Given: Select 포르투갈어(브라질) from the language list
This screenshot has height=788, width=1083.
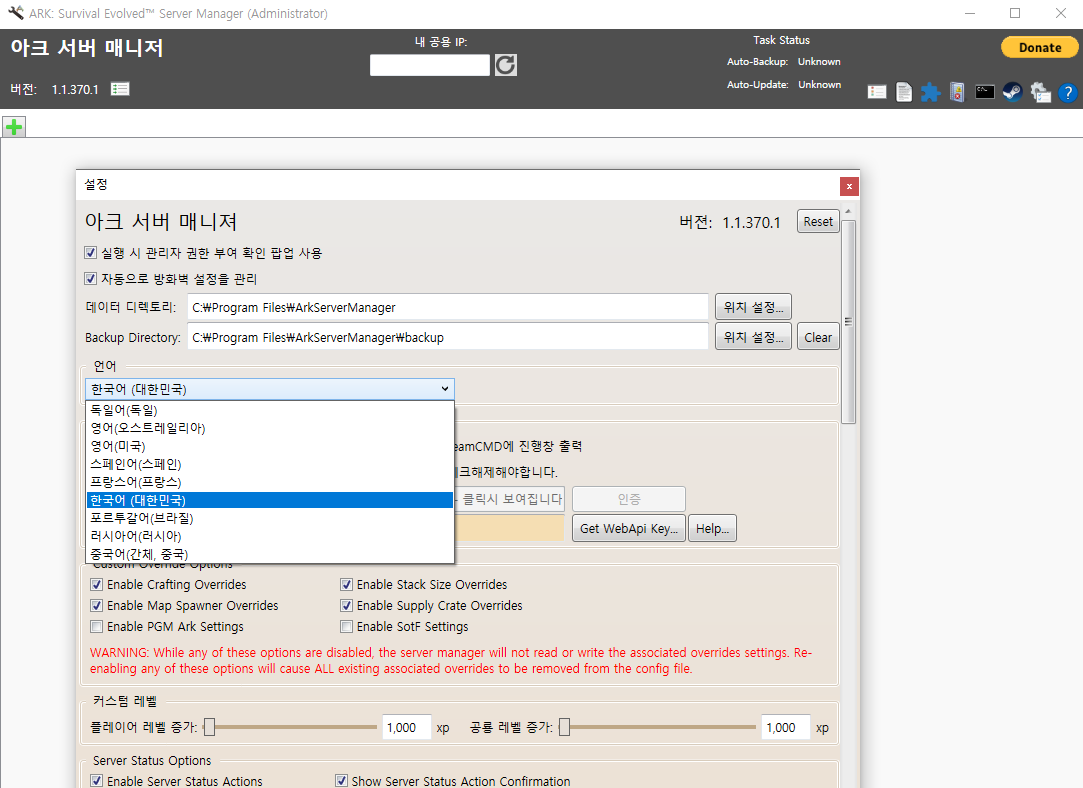Looking at the screenshot, I should point(270,518).
